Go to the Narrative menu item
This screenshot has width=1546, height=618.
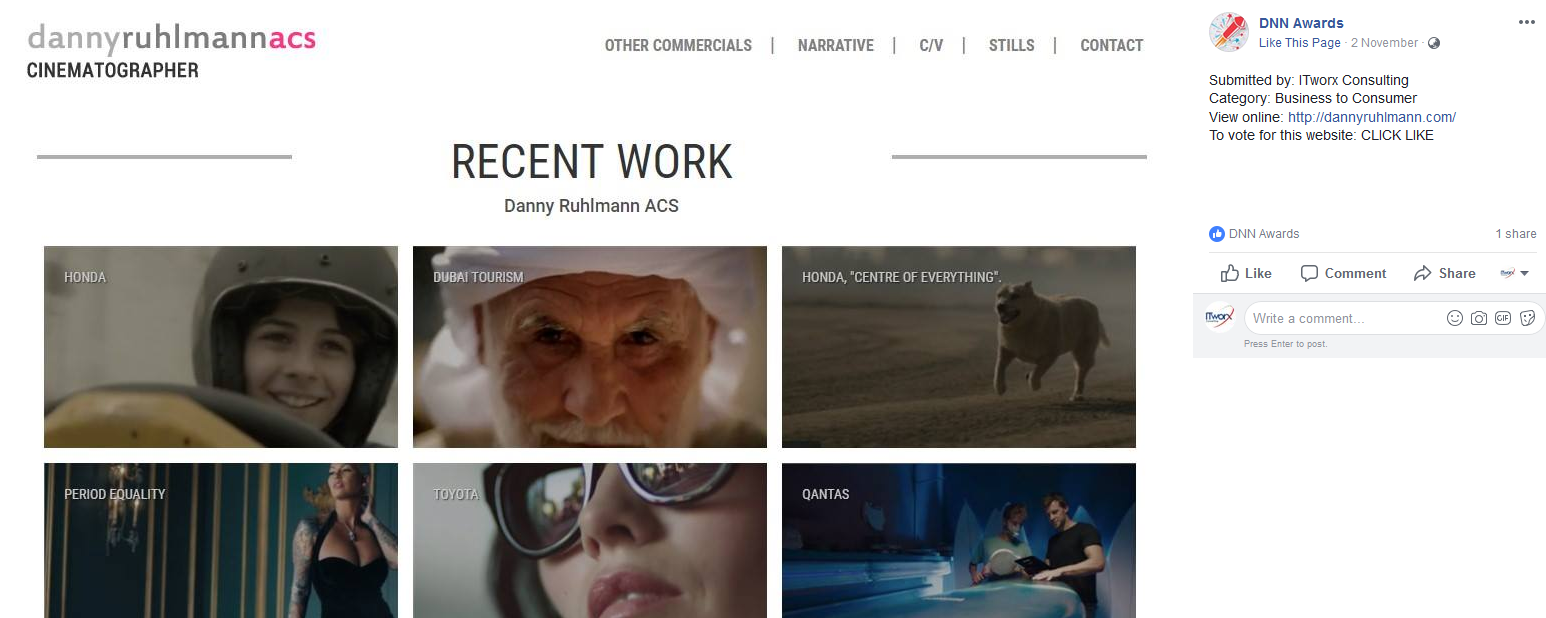[835, 45]
